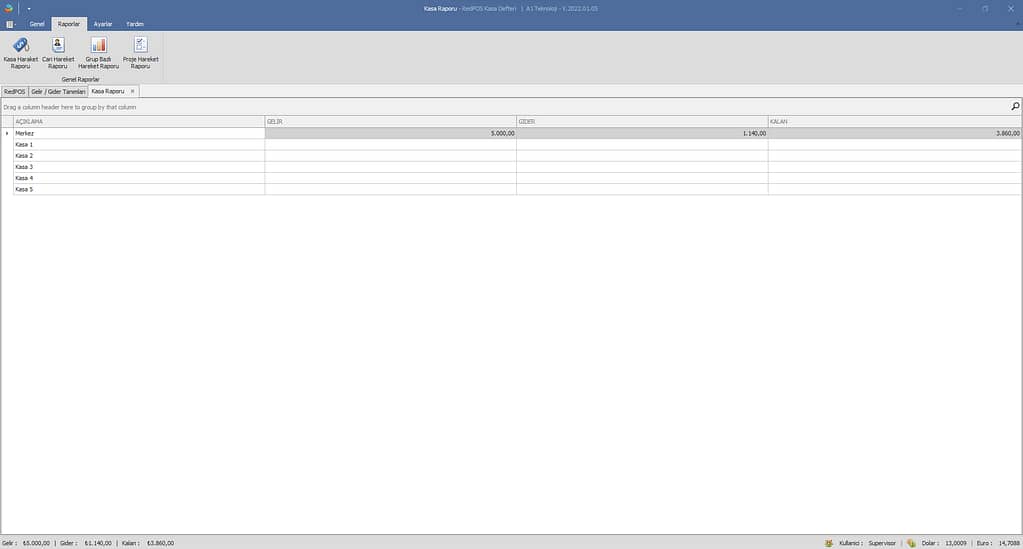The width and height of the screenshot is (1023, 549).
Task: Sort by the KALAN column header
Action: click(x=894, y=121)
